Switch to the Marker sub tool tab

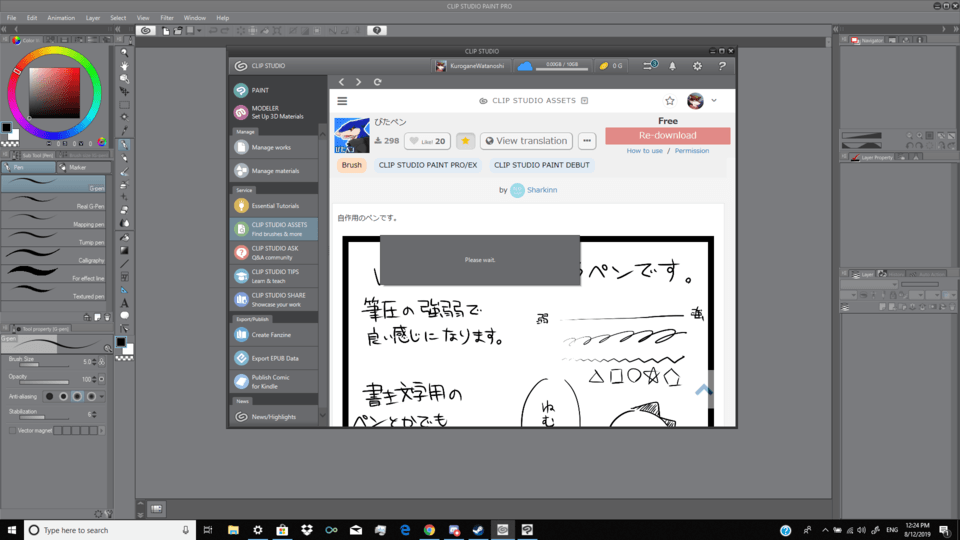pos(84,167)
